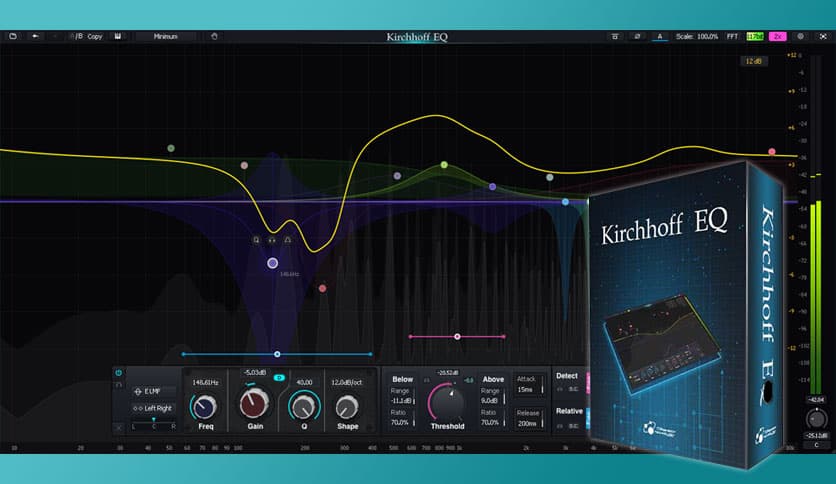Viewport: 836px width, 484px height.
Task: Click the Shape knob
Action: 347,408
